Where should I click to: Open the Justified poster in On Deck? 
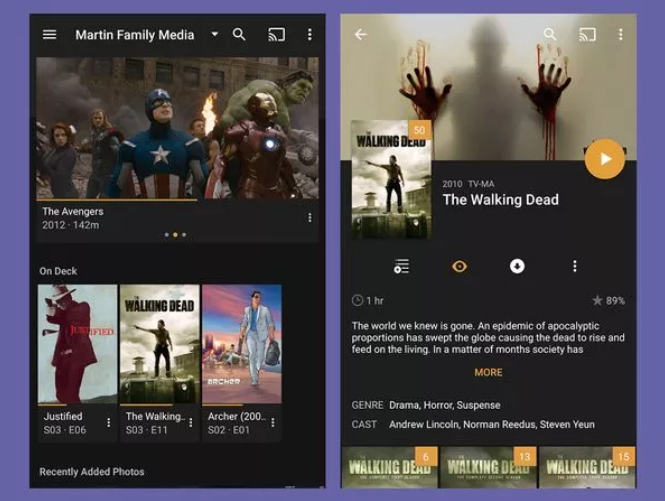(x=78, y=344)
